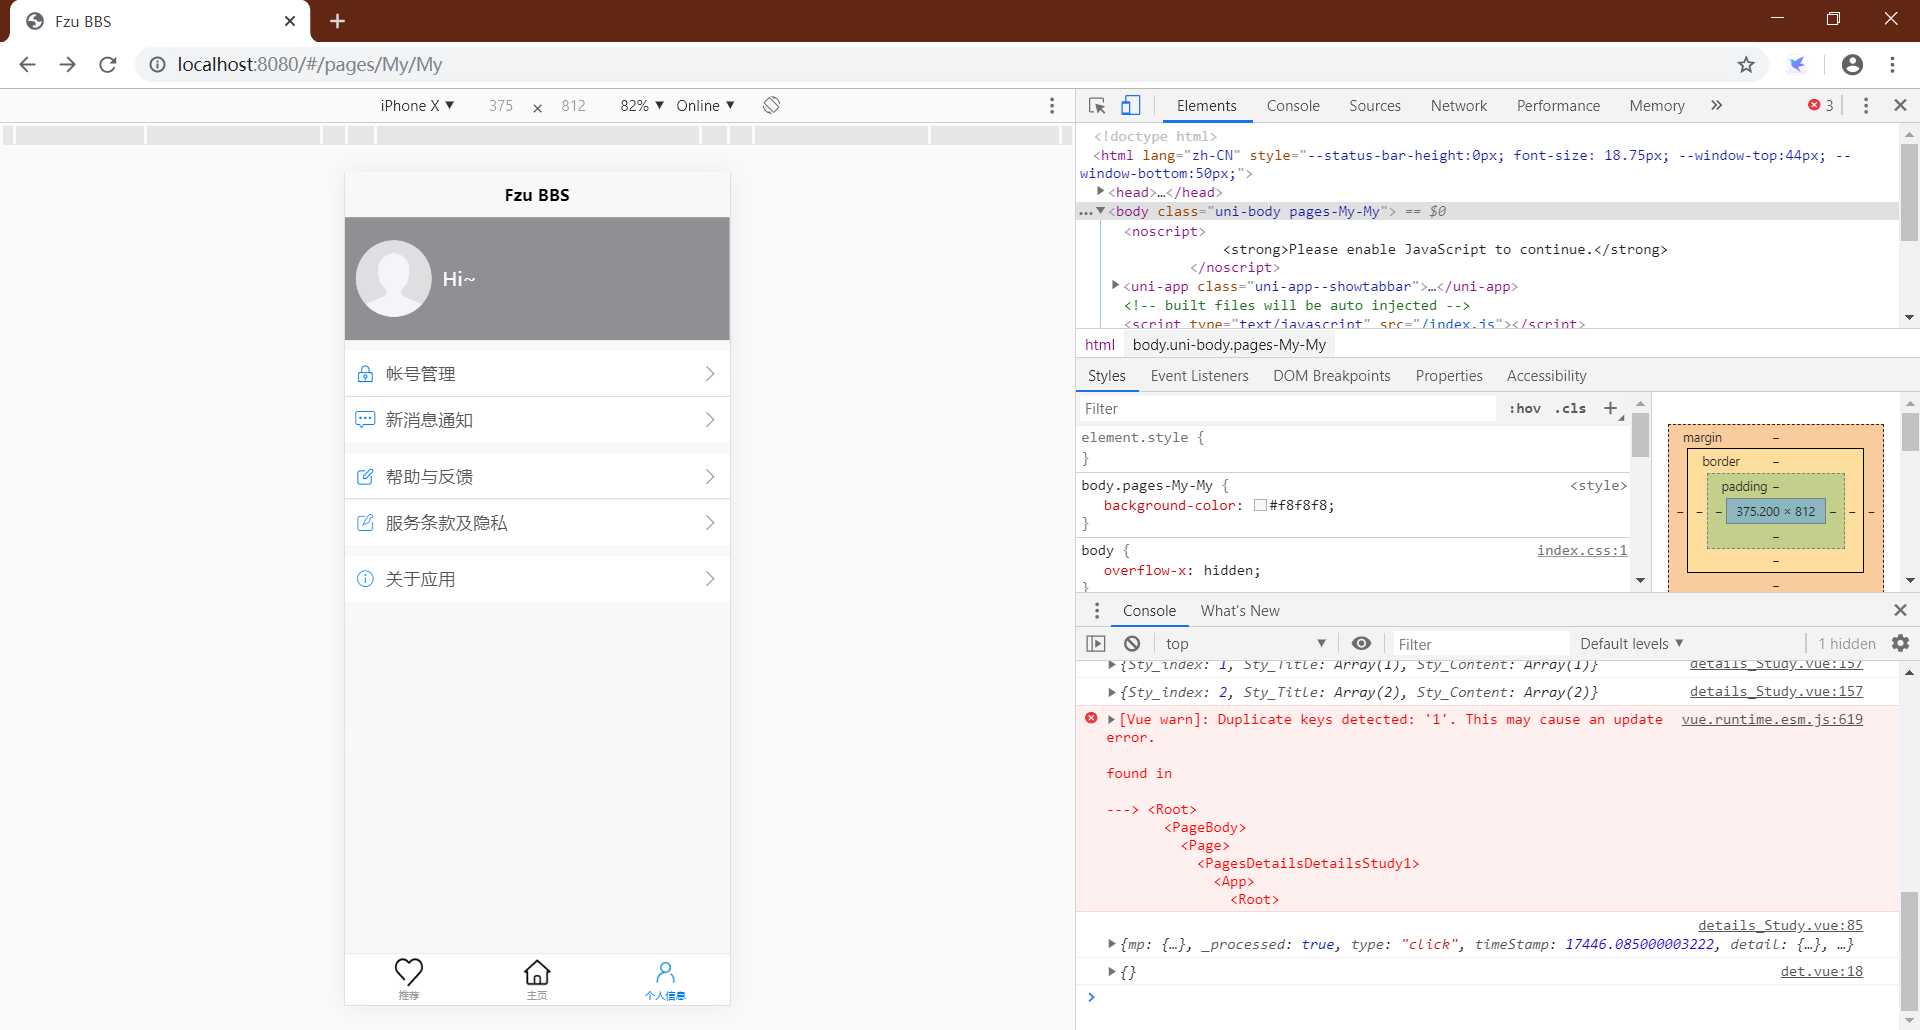
Task: Switch to the Memory tab
Action: [1657, 105]
